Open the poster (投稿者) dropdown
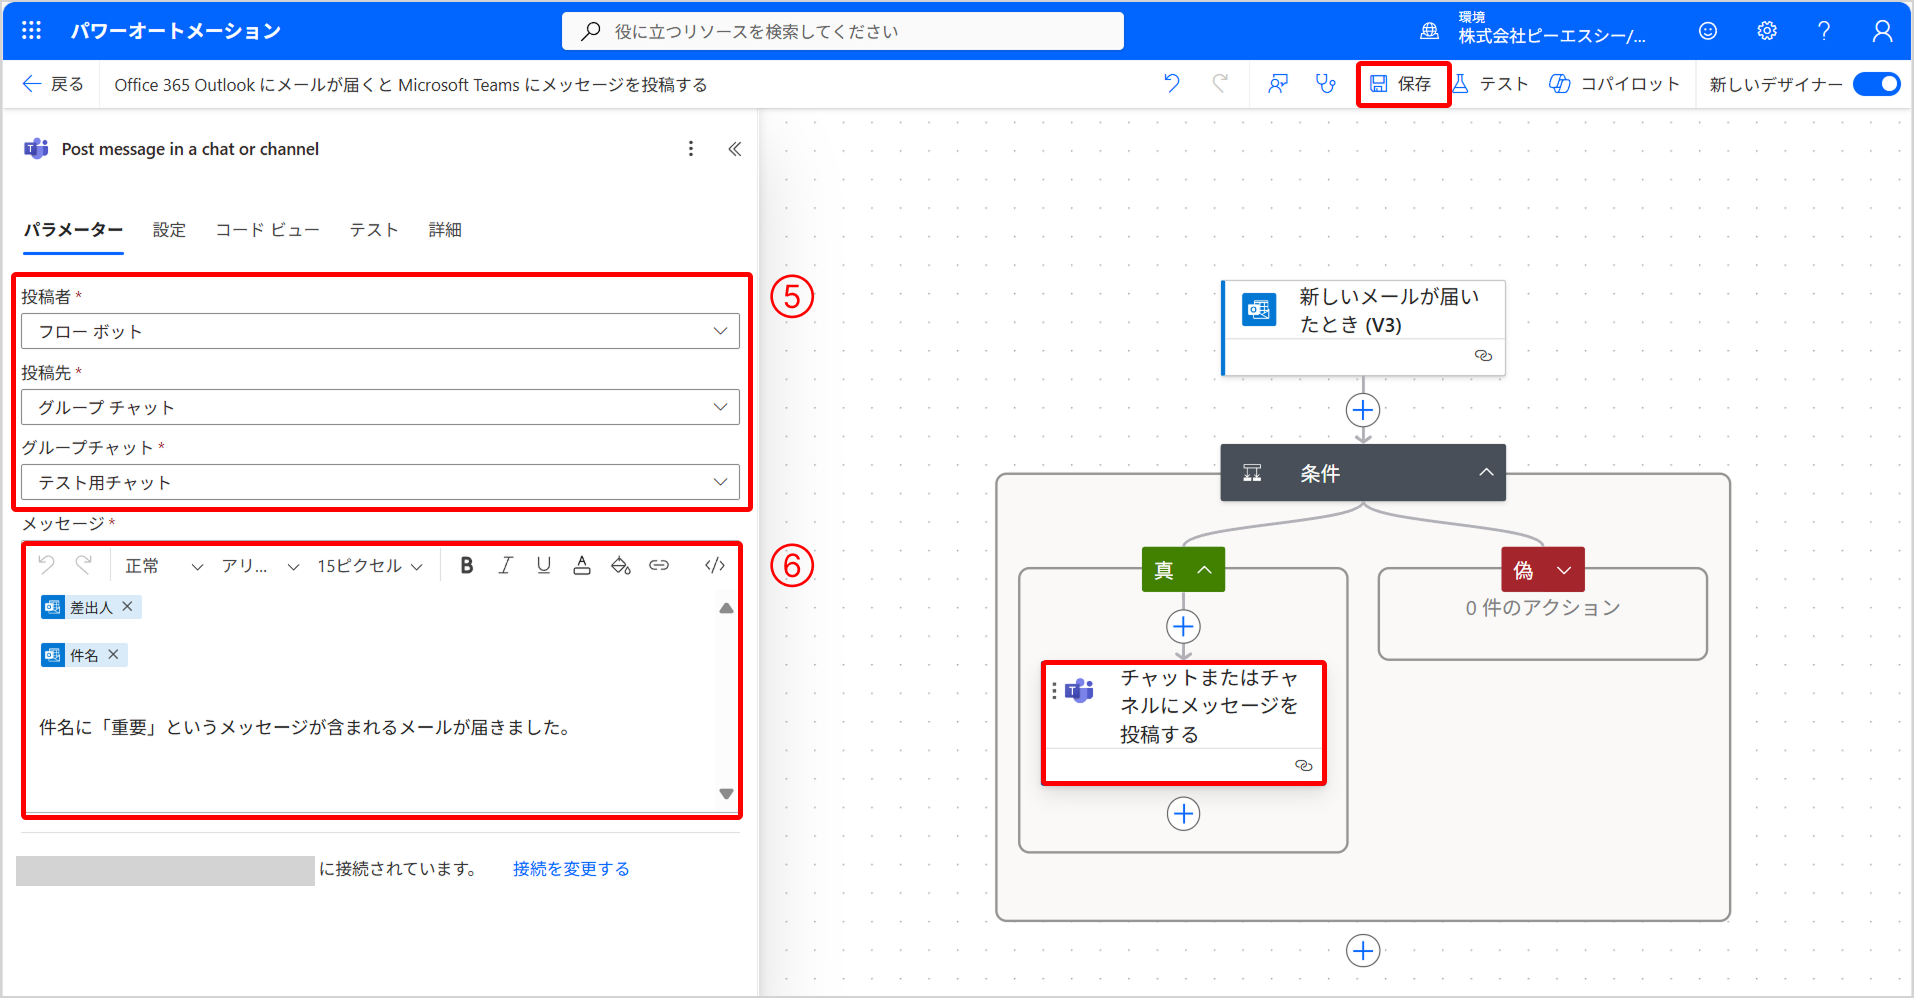Image resolution: width=1914 pixels, height=998 pixels. coord(380,331)
